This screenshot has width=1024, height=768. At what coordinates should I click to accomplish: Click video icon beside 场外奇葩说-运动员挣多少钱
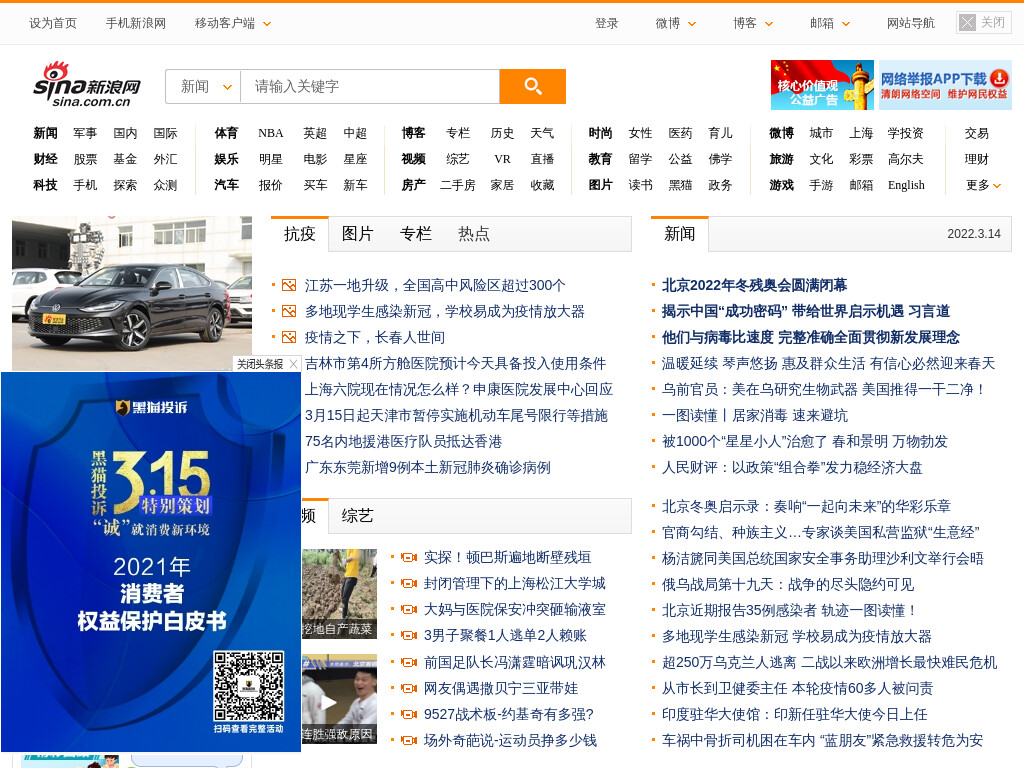pos(409,741)
